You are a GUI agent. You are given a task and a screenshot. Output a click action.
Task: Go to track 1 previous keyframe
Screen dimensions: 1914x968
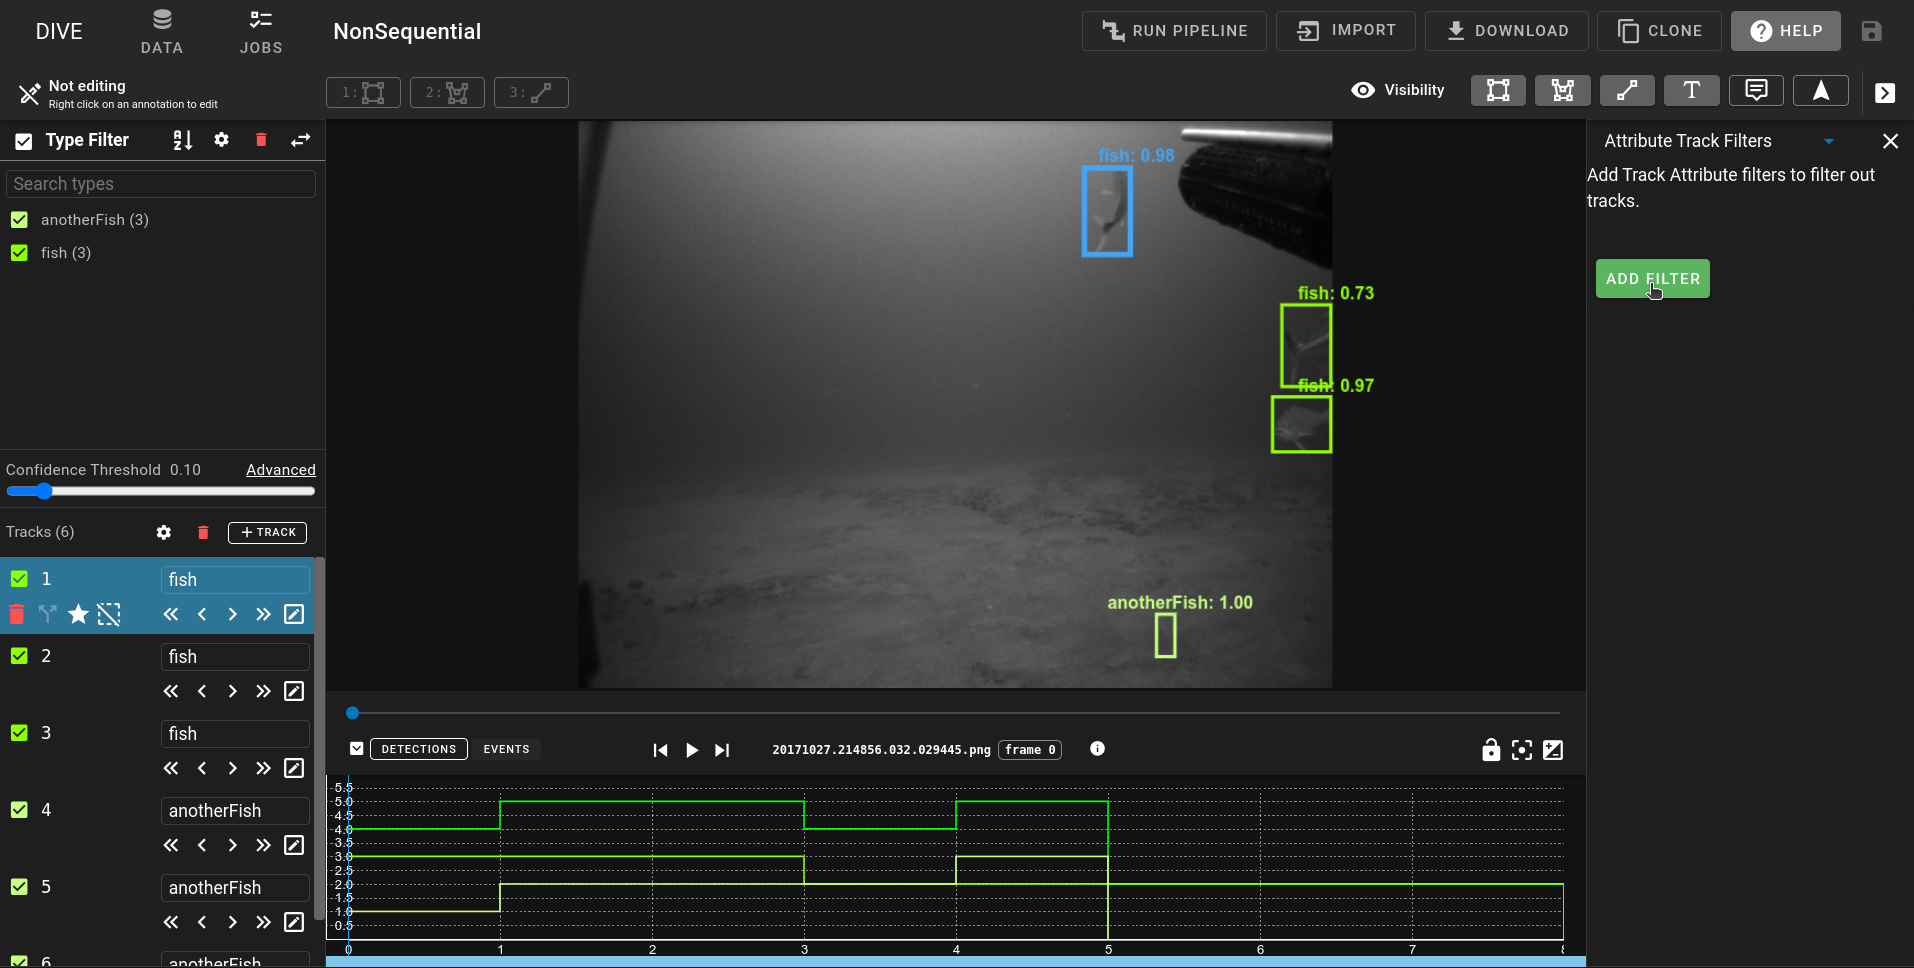click(x=202, y=614)
